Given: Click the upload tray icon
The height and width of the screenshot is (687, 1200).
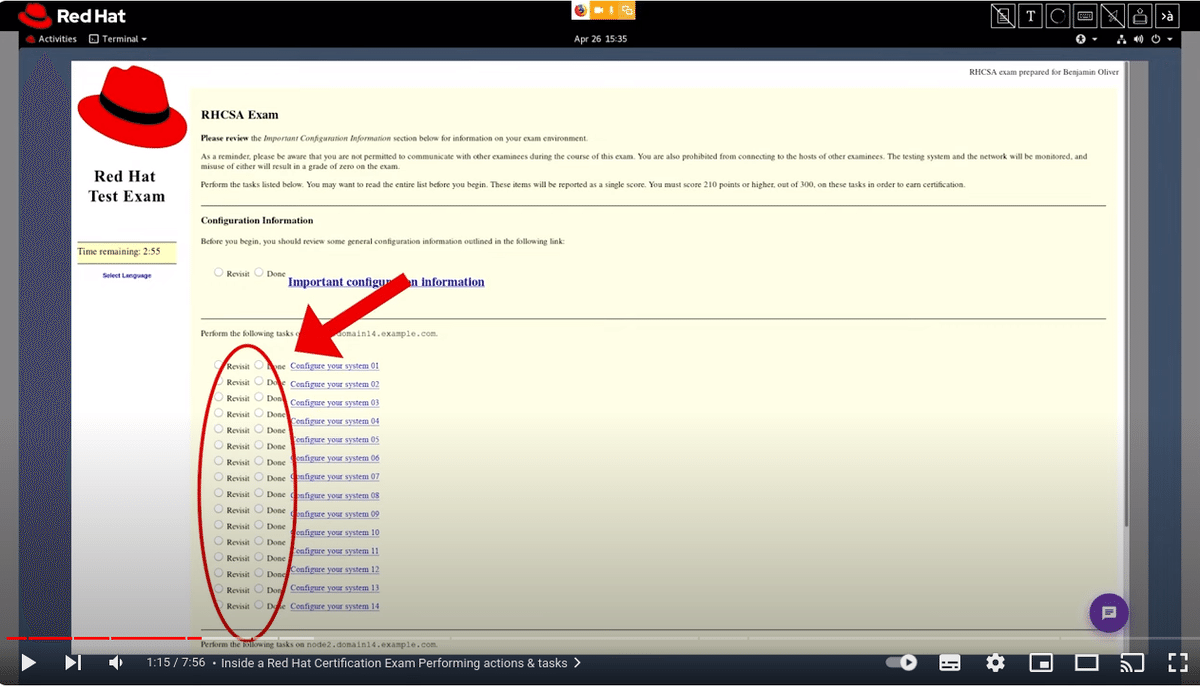Looking at the screenshot, I should [1140, 16].
